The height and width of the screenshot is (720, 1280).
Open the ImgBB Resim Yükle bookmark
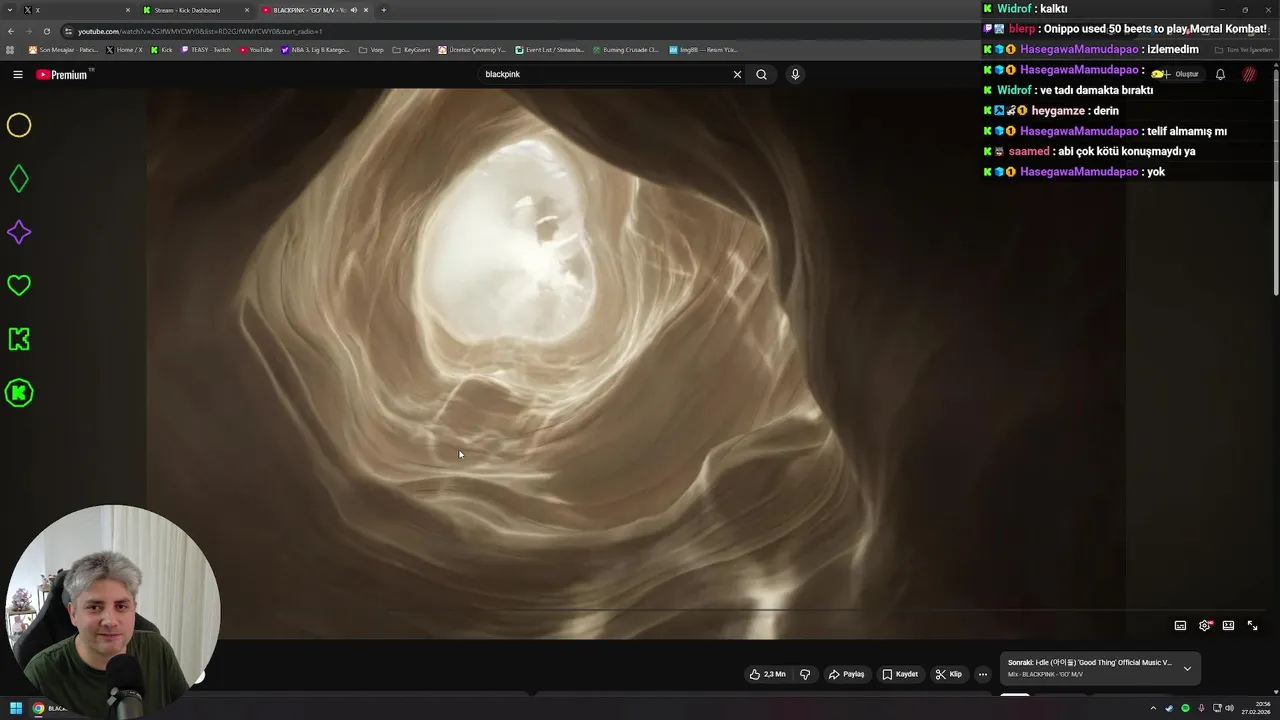[703, 49]
